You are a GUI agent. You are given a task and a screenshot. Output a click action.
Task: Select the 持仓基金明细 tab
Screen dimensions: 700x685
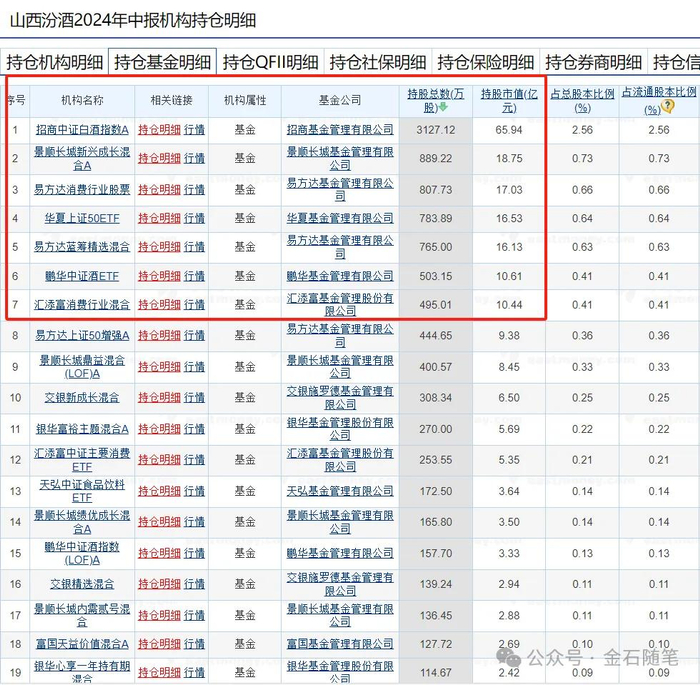tap(162, 62)
